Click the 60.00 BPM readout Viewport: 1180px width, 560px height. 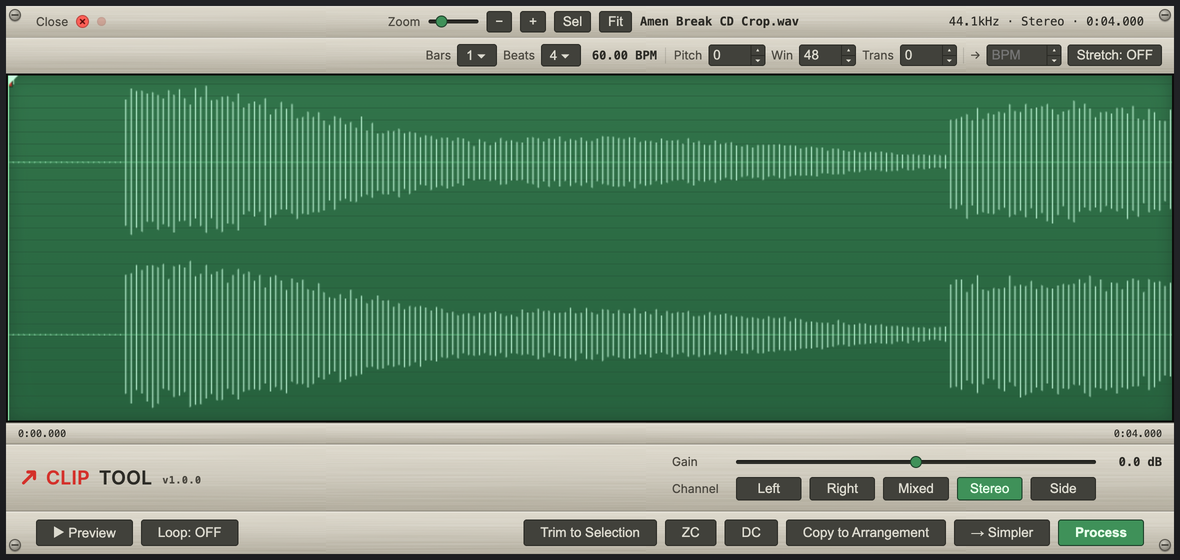625,55
